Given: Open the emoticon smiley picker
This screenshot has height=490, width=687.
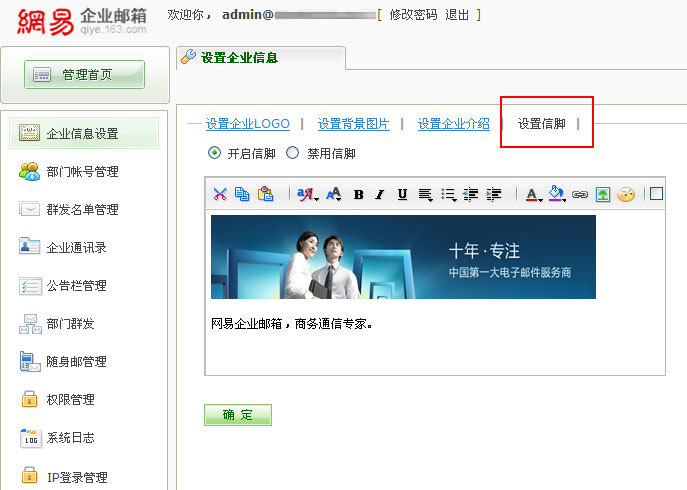Looking at the screenshot, I should pos(626,194).
